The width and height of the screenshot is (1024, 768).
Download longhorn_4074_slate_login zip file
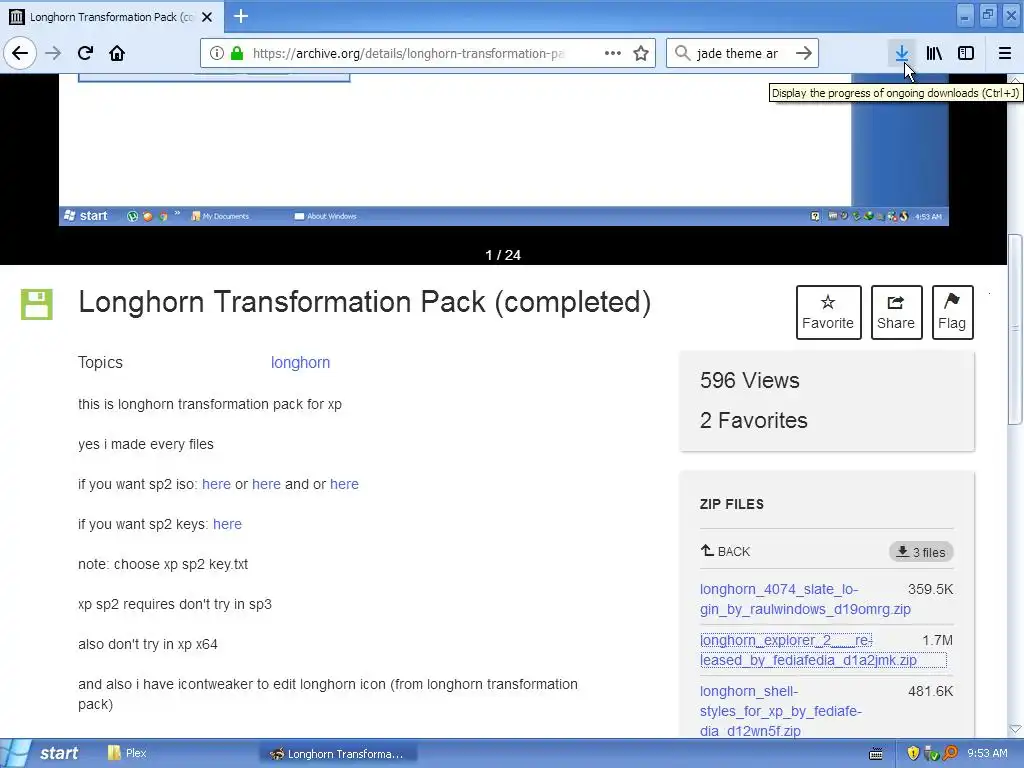pos(805,599)
